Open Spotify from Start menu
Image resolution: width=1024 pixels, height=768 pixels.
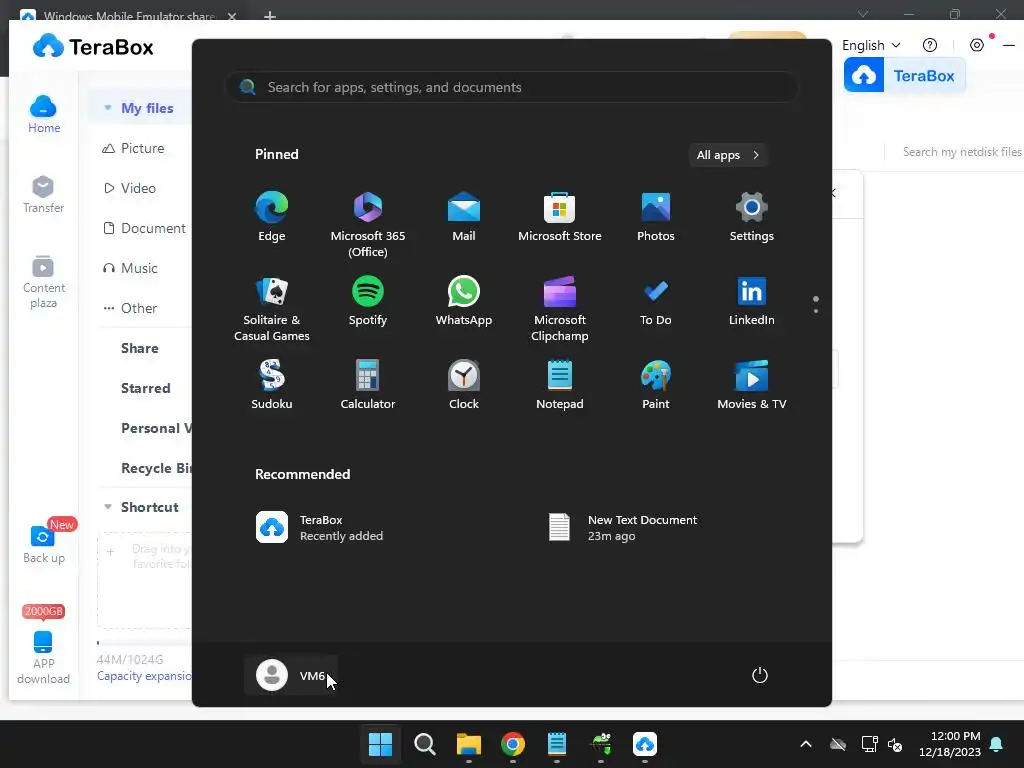pos(368,301)
